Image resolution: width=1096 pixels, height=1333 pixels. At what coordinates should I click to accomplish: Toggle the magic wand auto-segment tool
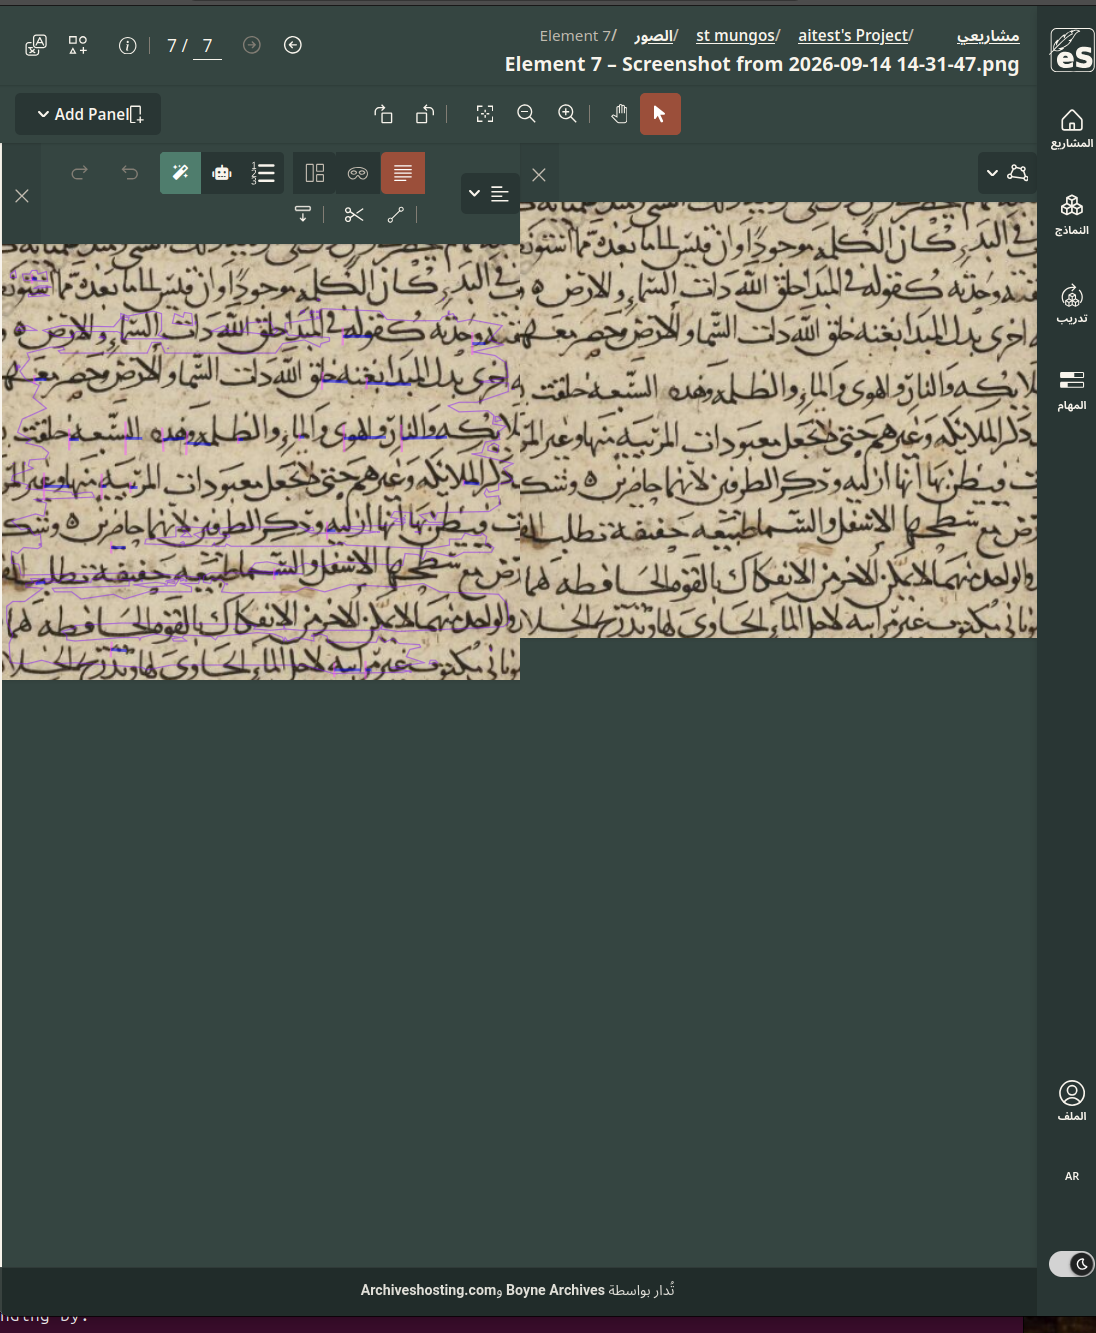(x=181, y=173)
